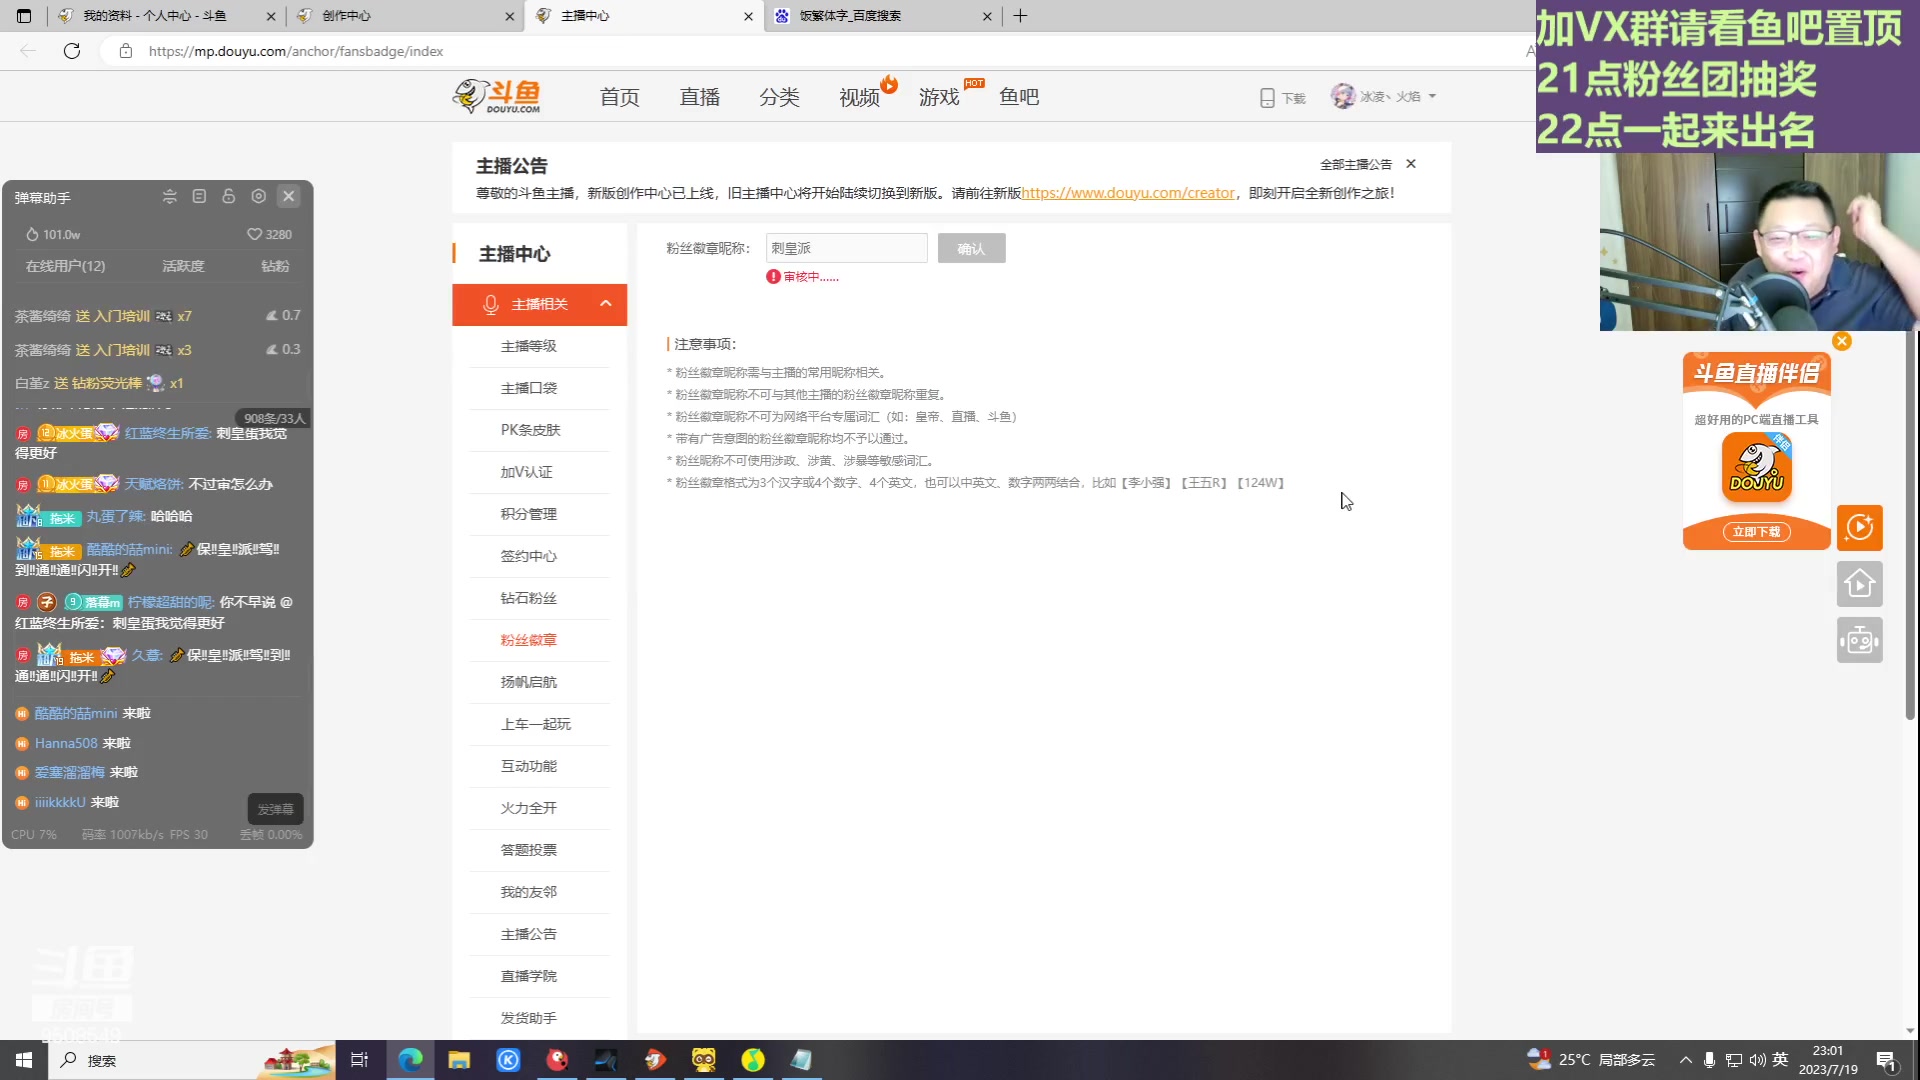Viewport: 1920px width, 1080px height.
Task: Open the user account dropdown arrow
Action: click(x=1432, y=97)
